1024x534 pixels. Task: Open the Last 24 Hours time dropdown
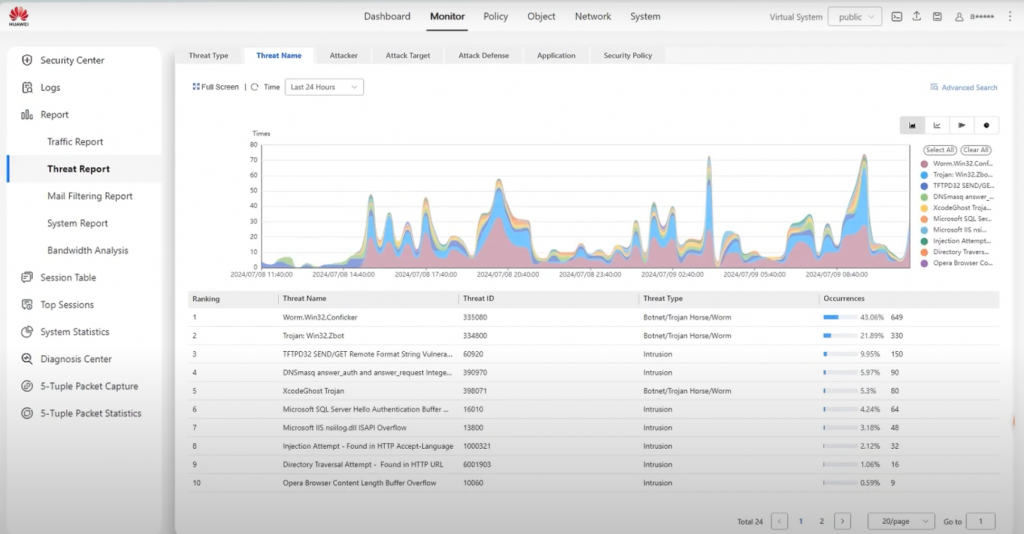click(x=324, y=87)
